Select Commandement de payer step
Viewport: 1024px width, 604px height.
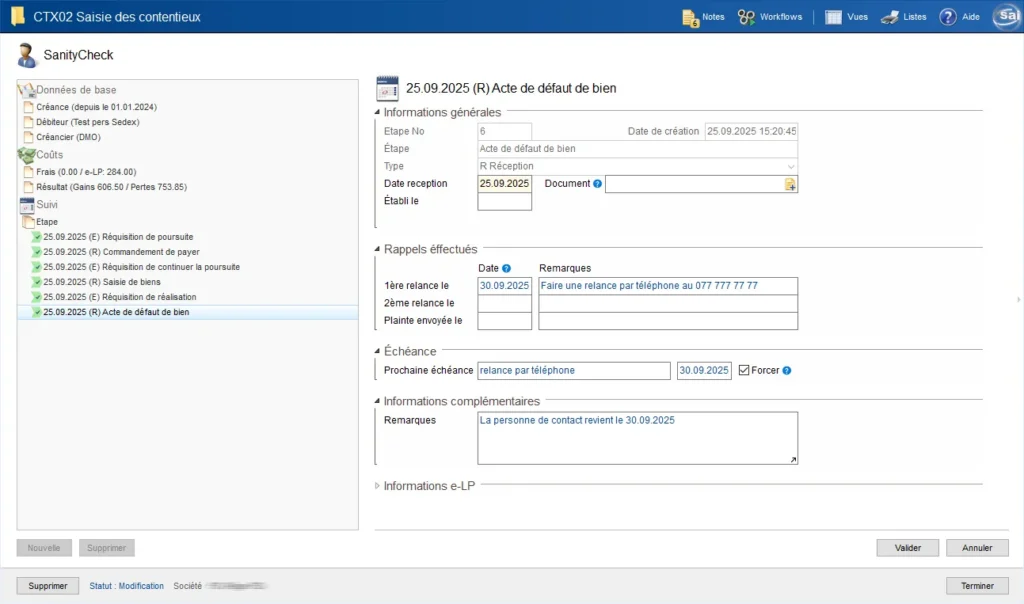(121, 252)
